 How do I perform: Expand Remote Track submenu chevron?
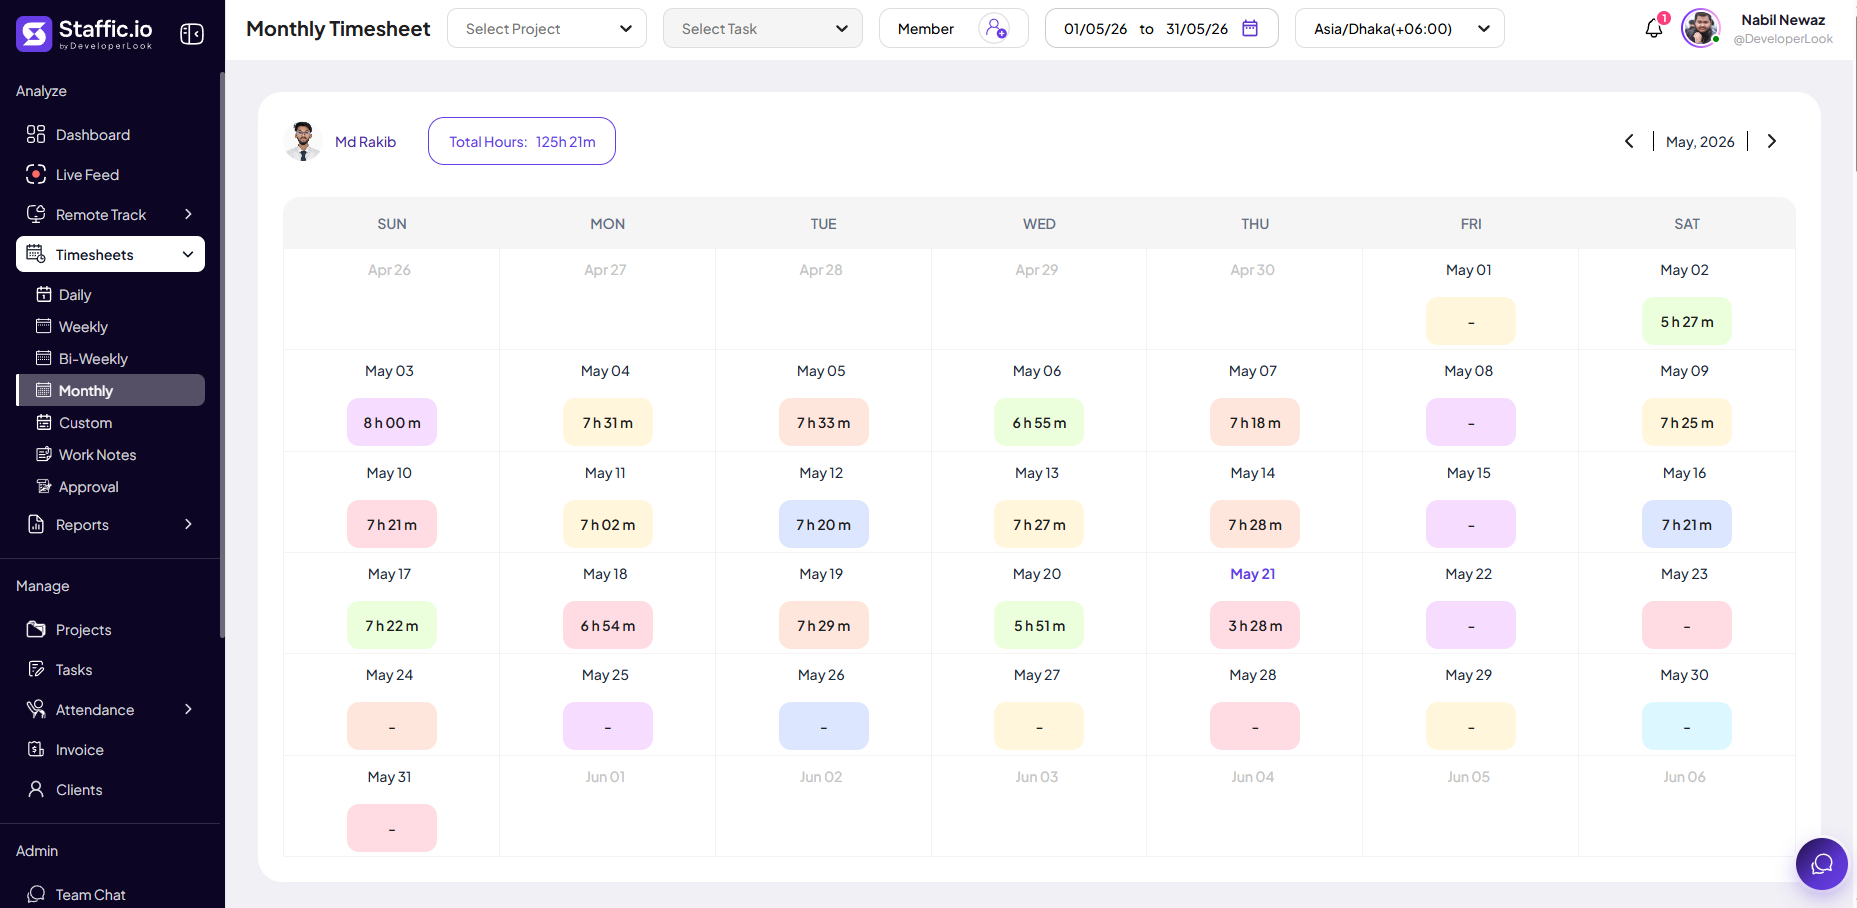point(188,214)
